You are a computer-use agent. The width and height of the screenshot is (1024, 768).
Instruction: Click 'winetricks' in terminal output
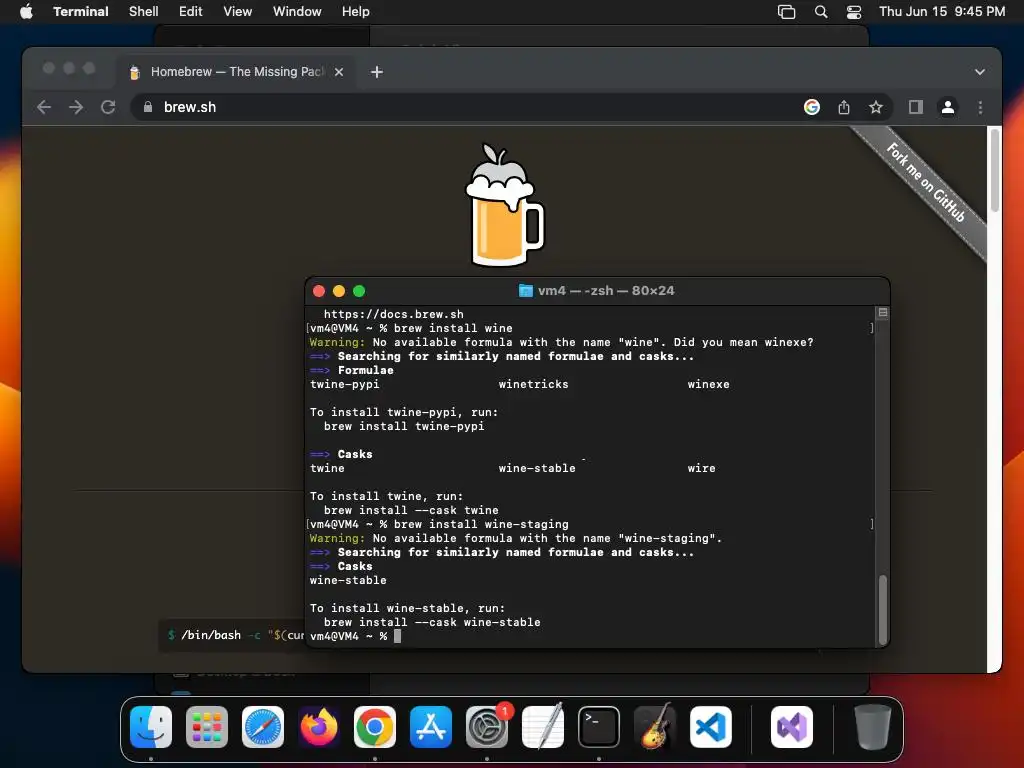pyautogui.click(x=534, y=384)
